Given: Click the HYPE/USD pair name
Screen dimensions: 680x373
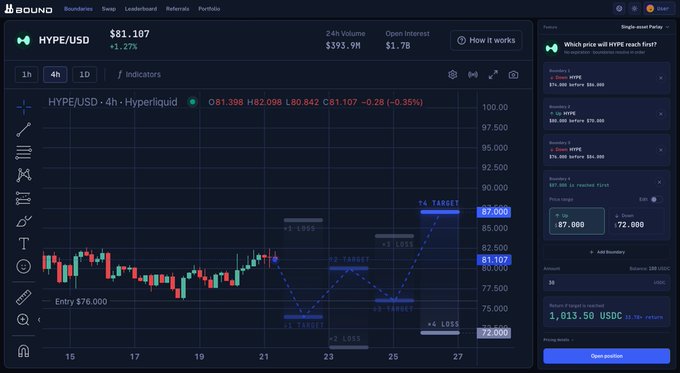Looking at the screenshot, I should coord(64,40).
